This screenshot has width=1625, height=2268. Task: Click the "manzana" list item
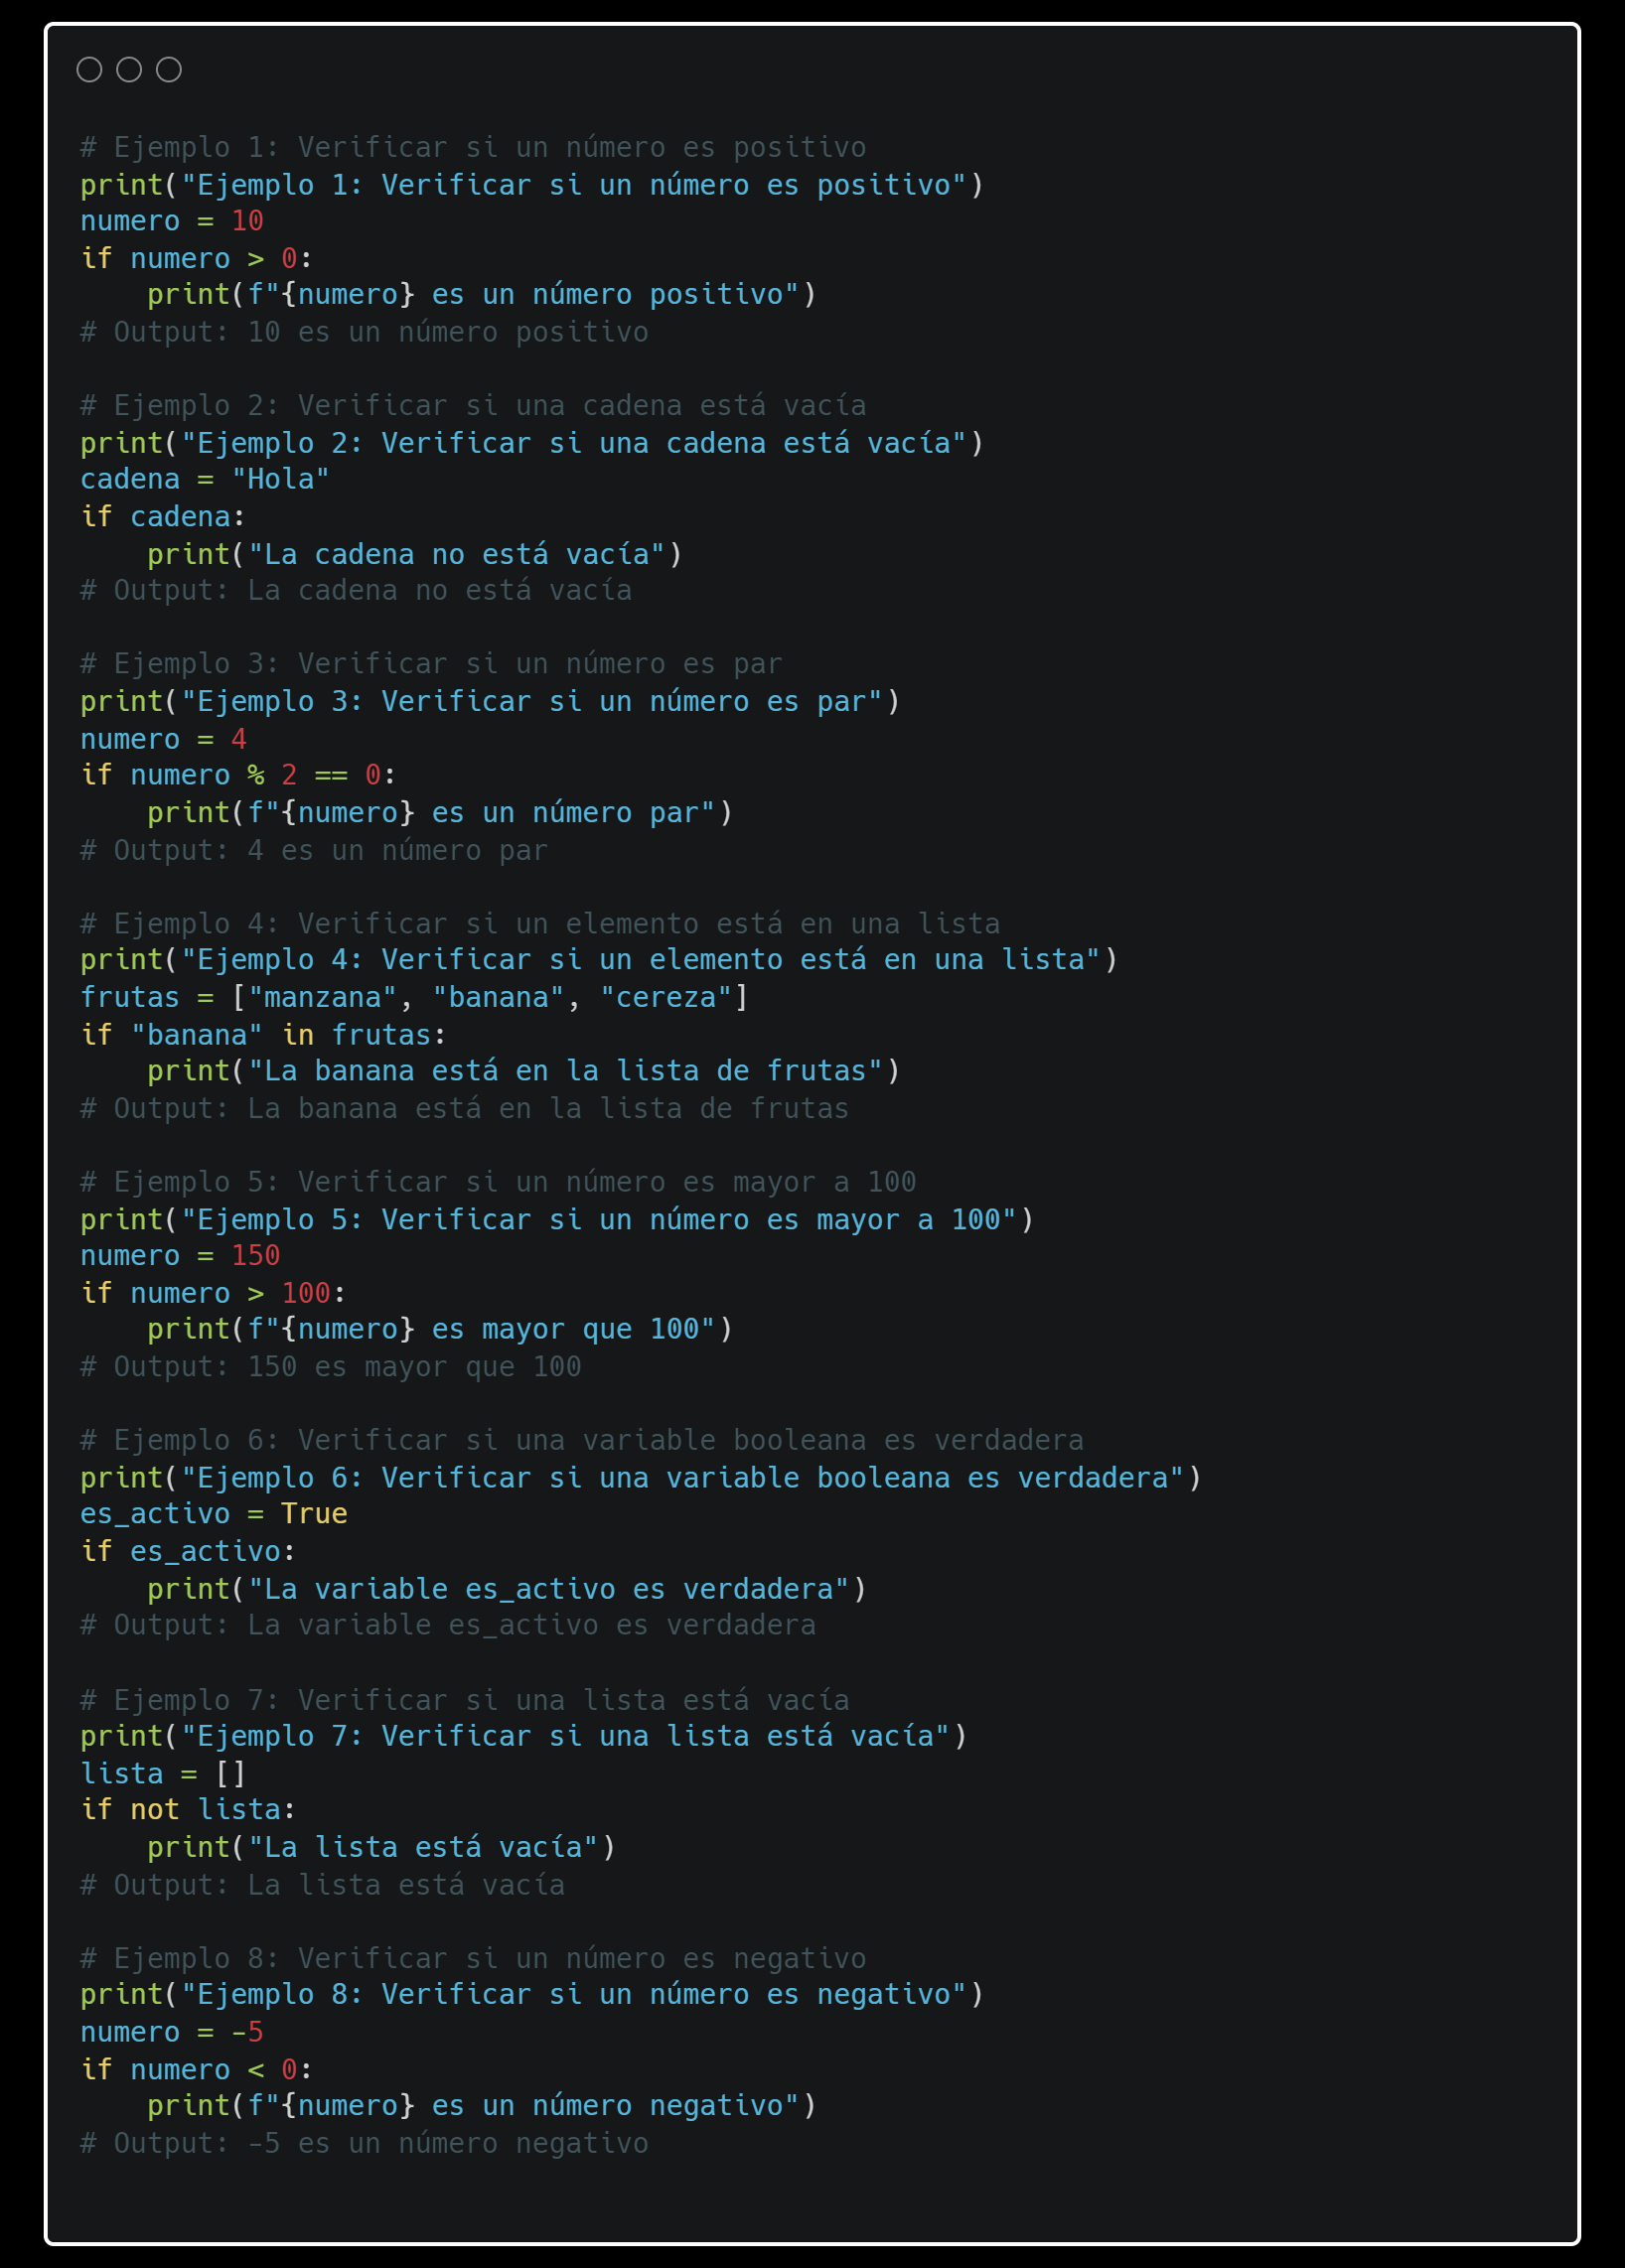322,998
